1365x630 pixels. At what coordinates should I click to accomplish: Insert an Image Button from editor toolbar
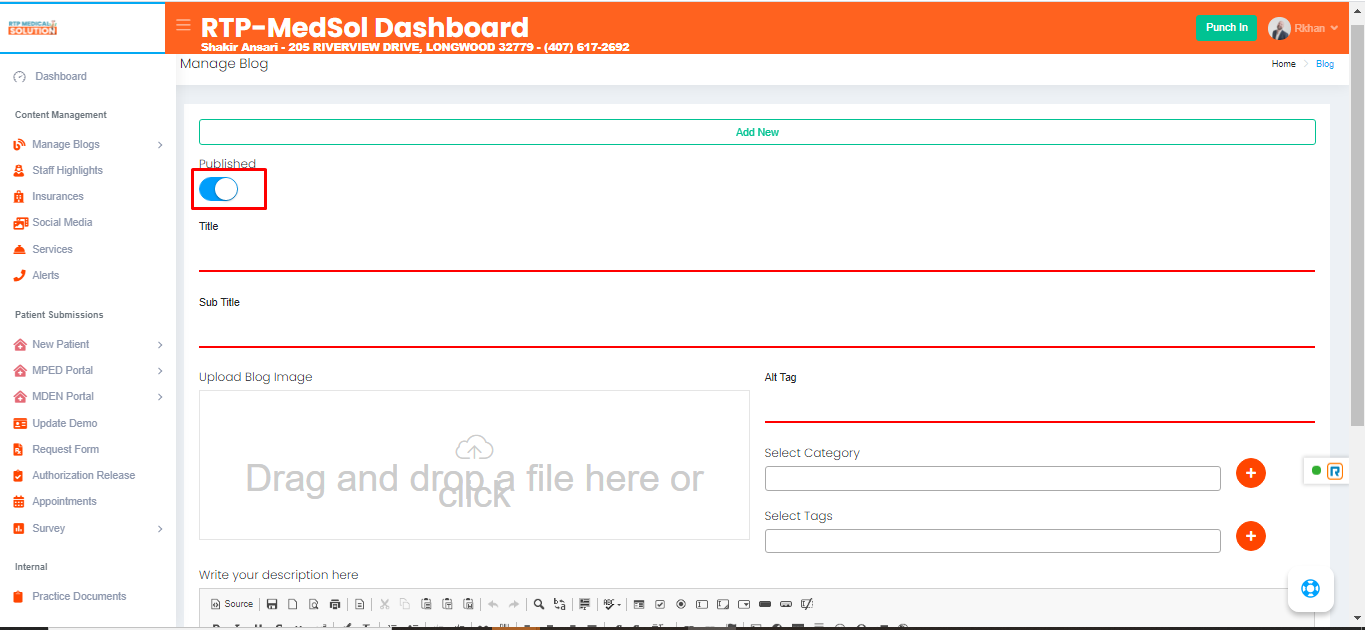pos(786,604)
